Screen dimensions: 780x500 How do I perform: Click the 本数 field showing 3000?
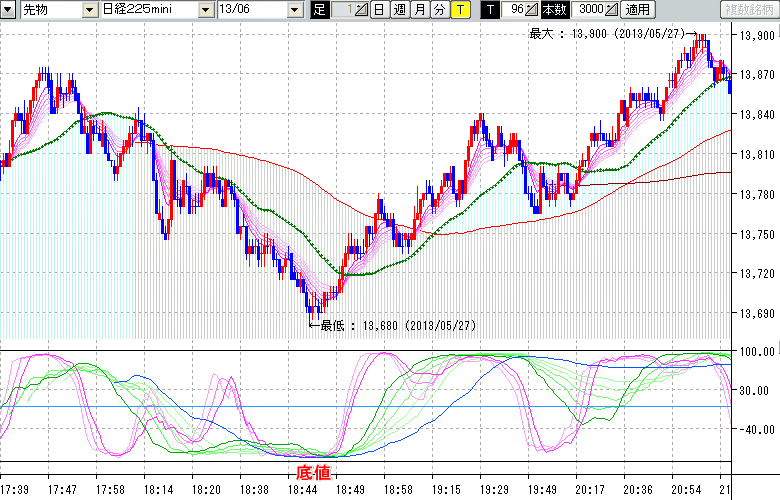click(589, 9)
